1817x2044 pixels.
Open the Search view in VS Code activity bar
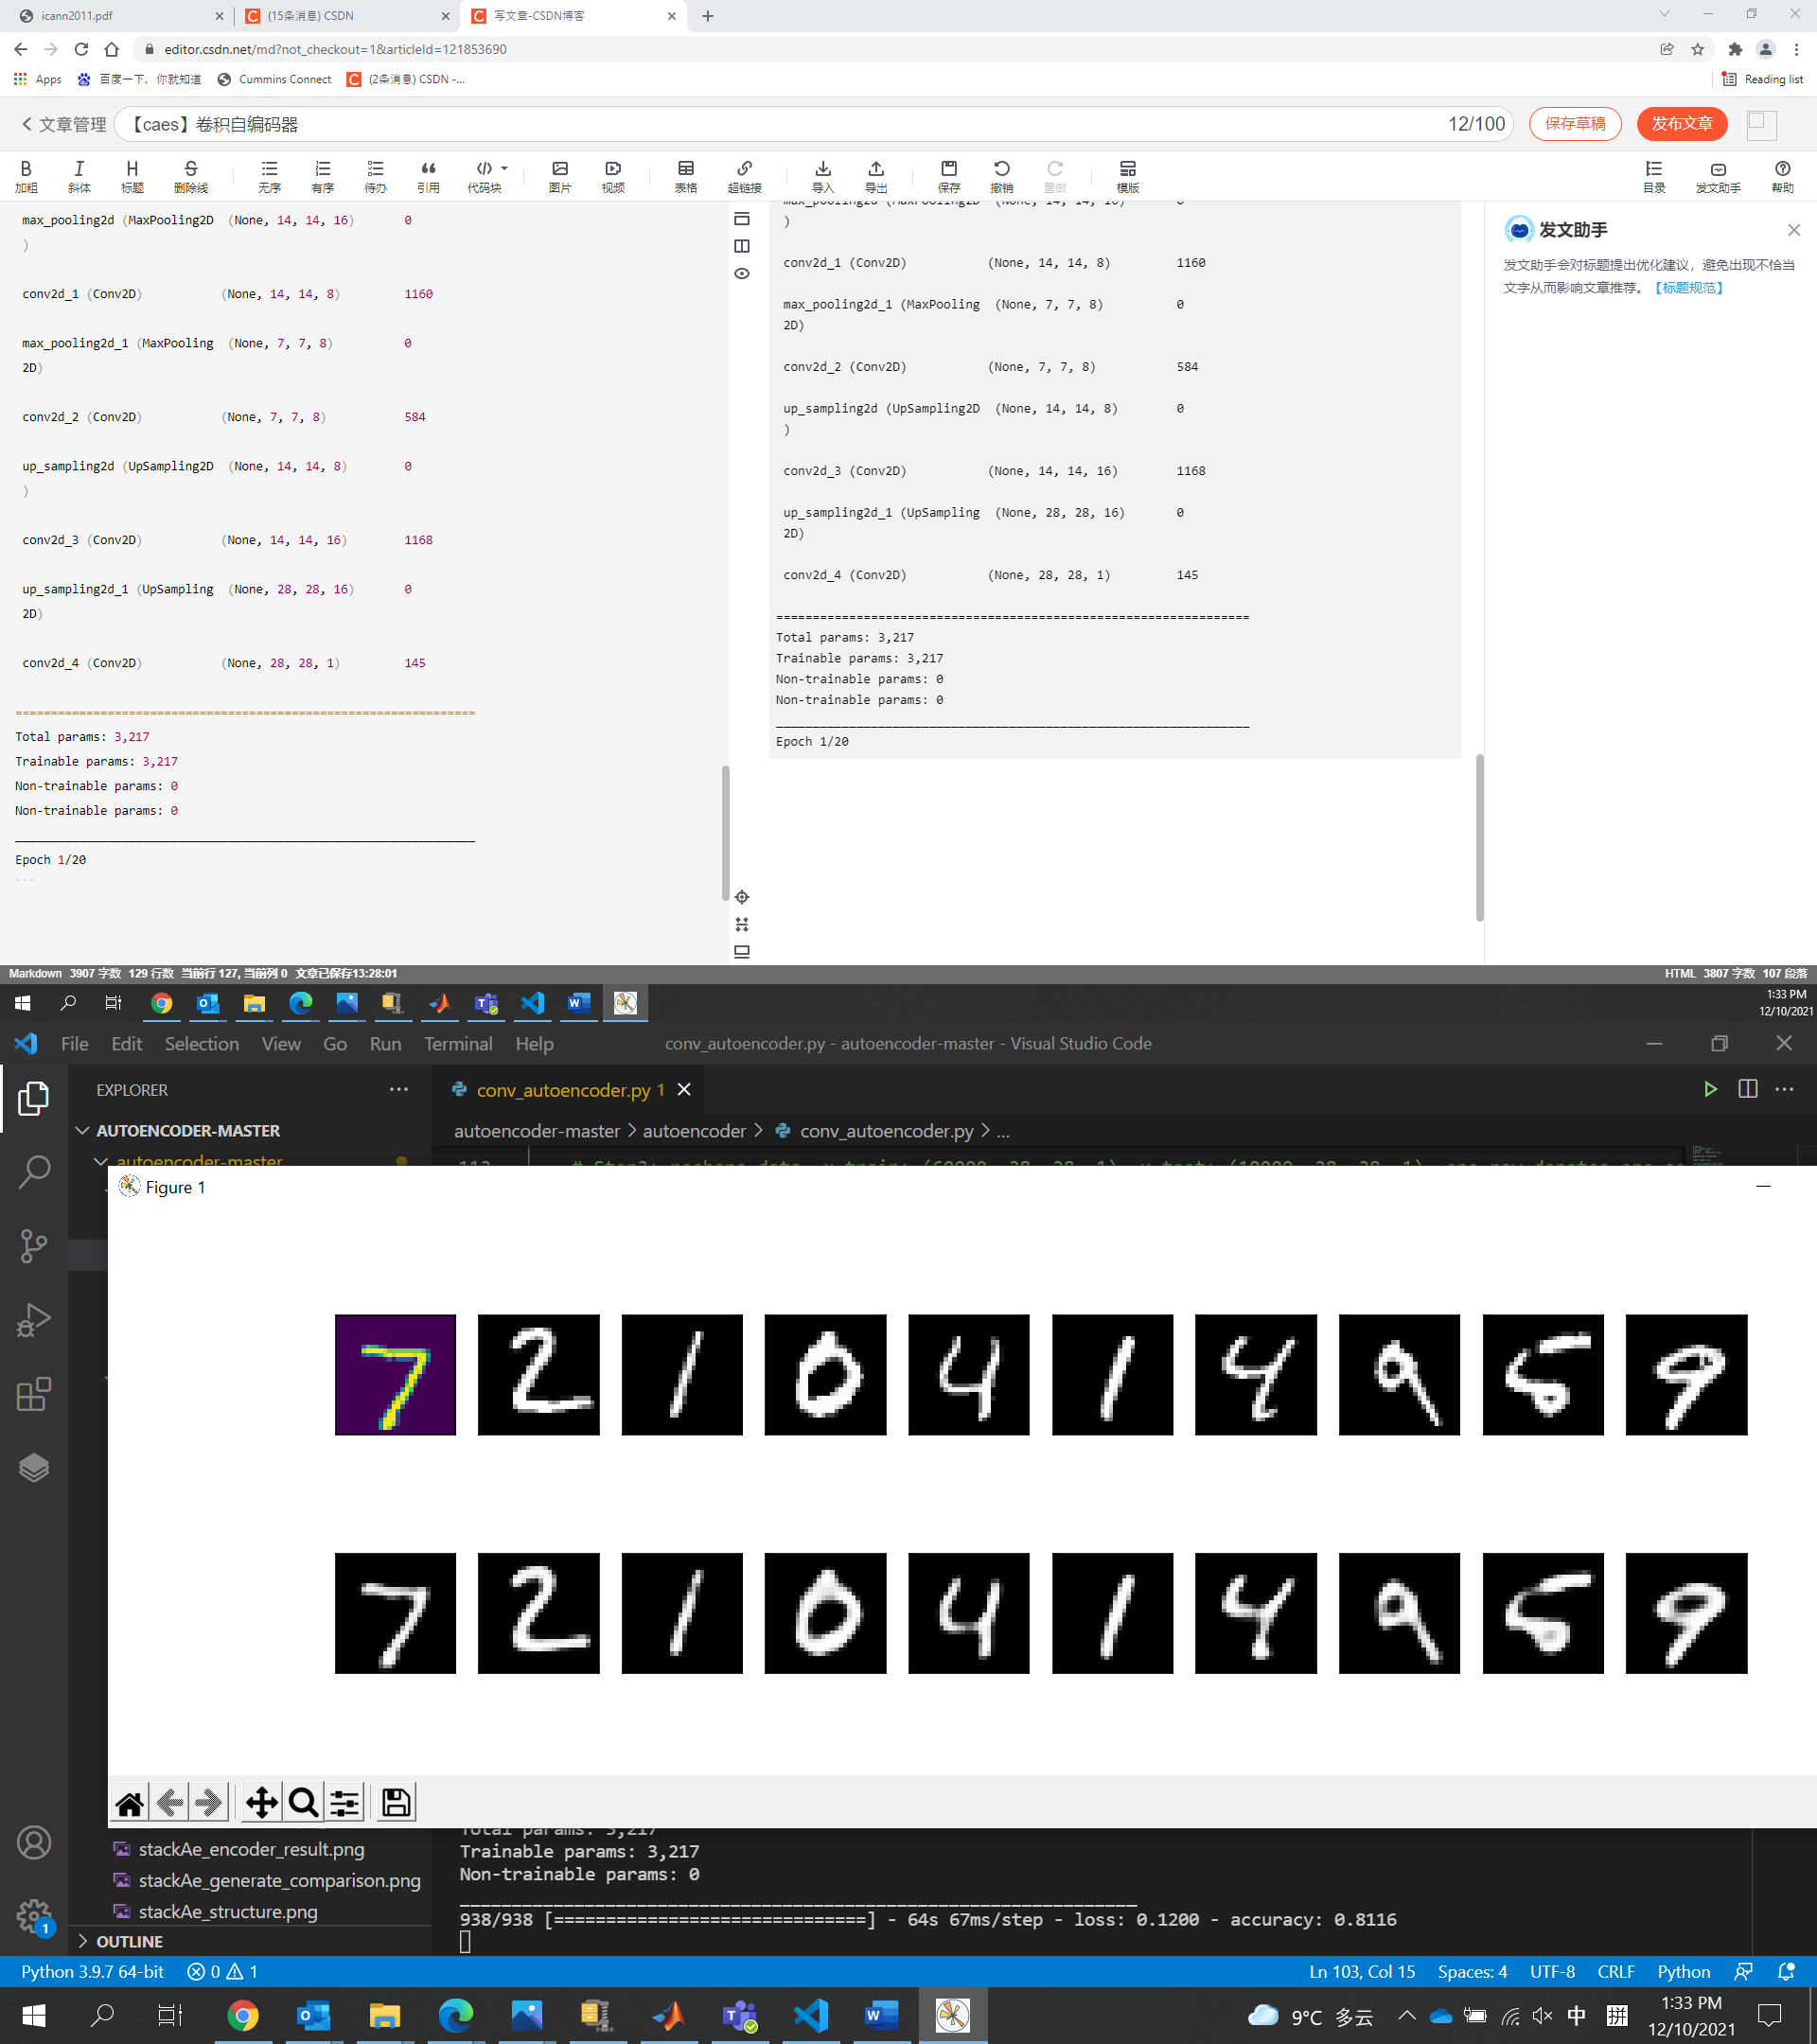(34, 1171)
